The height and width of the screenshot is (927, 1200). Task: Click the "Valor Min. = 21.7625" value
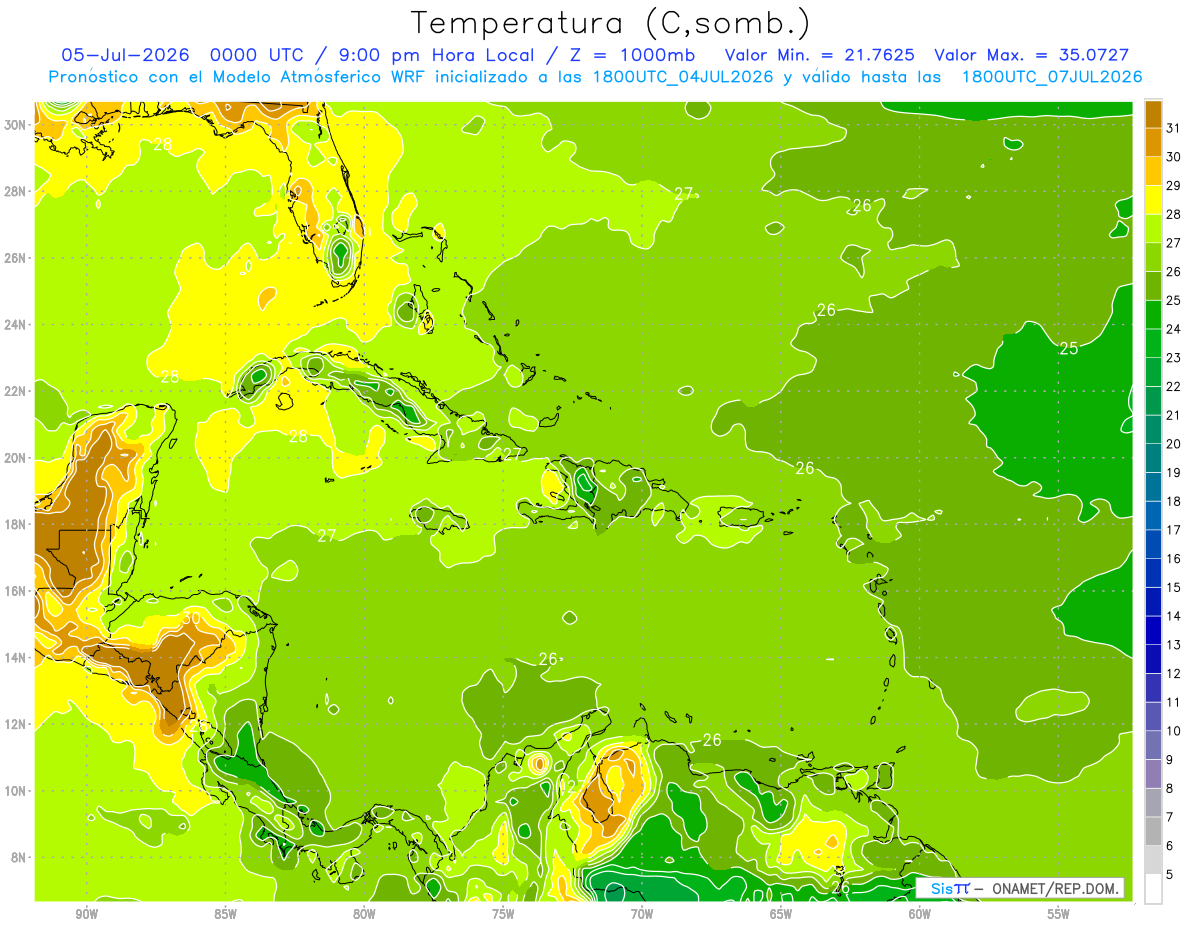point(820,54)
